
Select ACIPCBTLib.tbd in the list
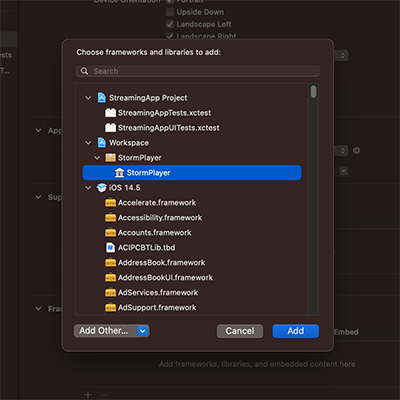(x=147, y=248)
